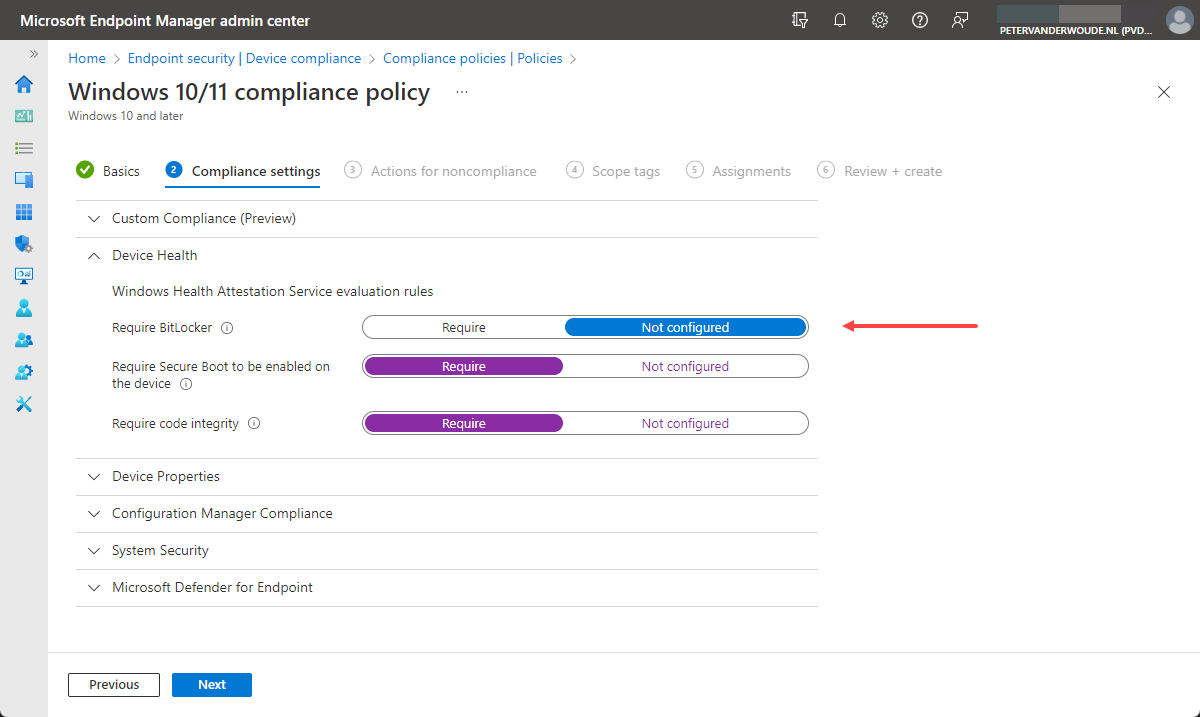Open the Home icon in the sidebar
Screen dimensions: 1200x717
23,85
